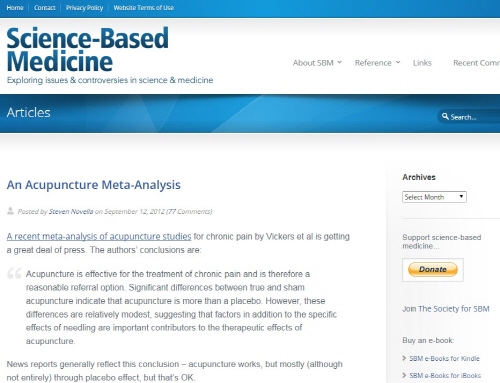The image size is (500, 383).
Task: Open the Website Terms of Use link
Action: tap(144, 8)
